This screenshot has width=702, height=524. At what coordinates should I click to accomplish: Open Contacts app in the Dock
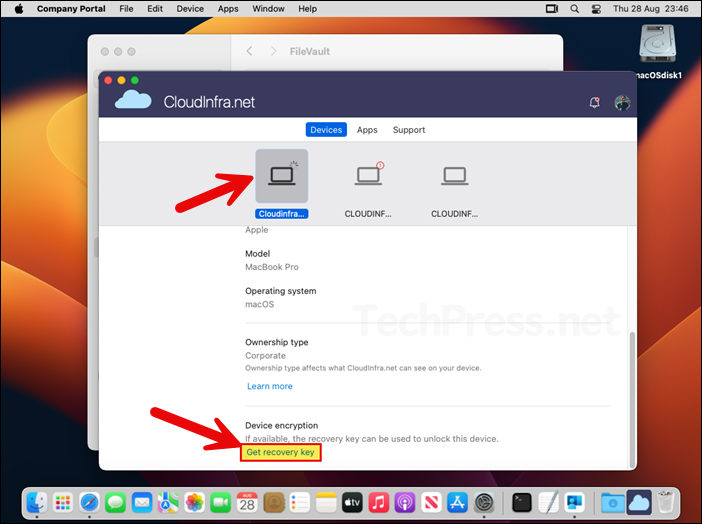point(274,503)
